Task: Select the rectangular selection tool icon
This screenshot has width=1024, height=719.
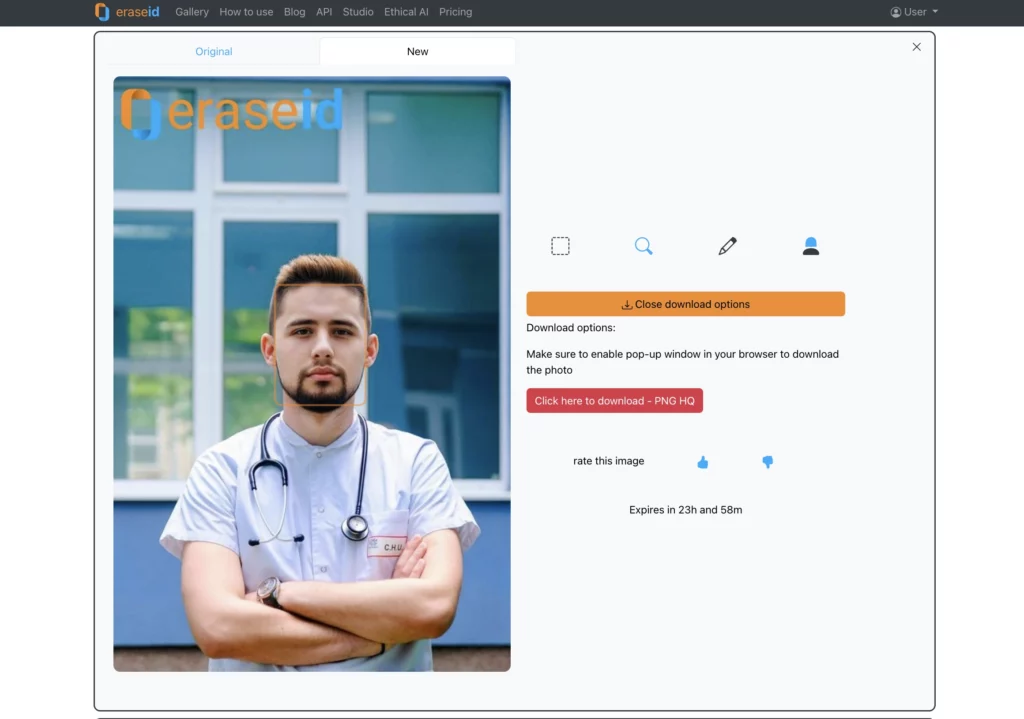Action: click(560, 245)
